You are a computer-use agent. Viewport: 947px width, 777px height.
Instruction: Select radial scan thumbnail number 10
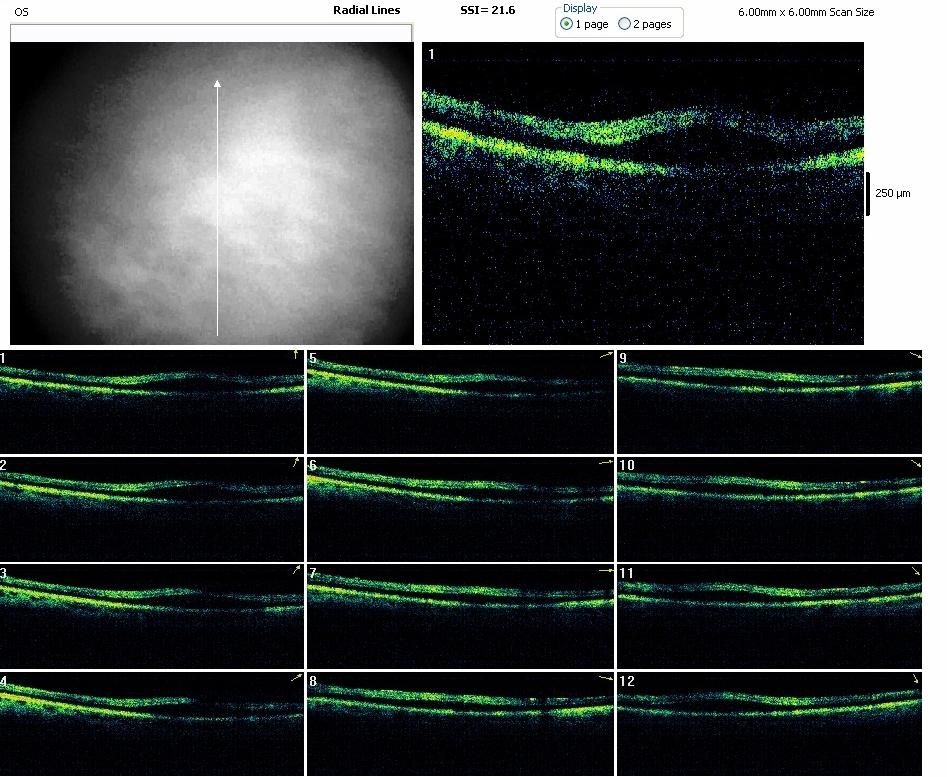[768, 508]
